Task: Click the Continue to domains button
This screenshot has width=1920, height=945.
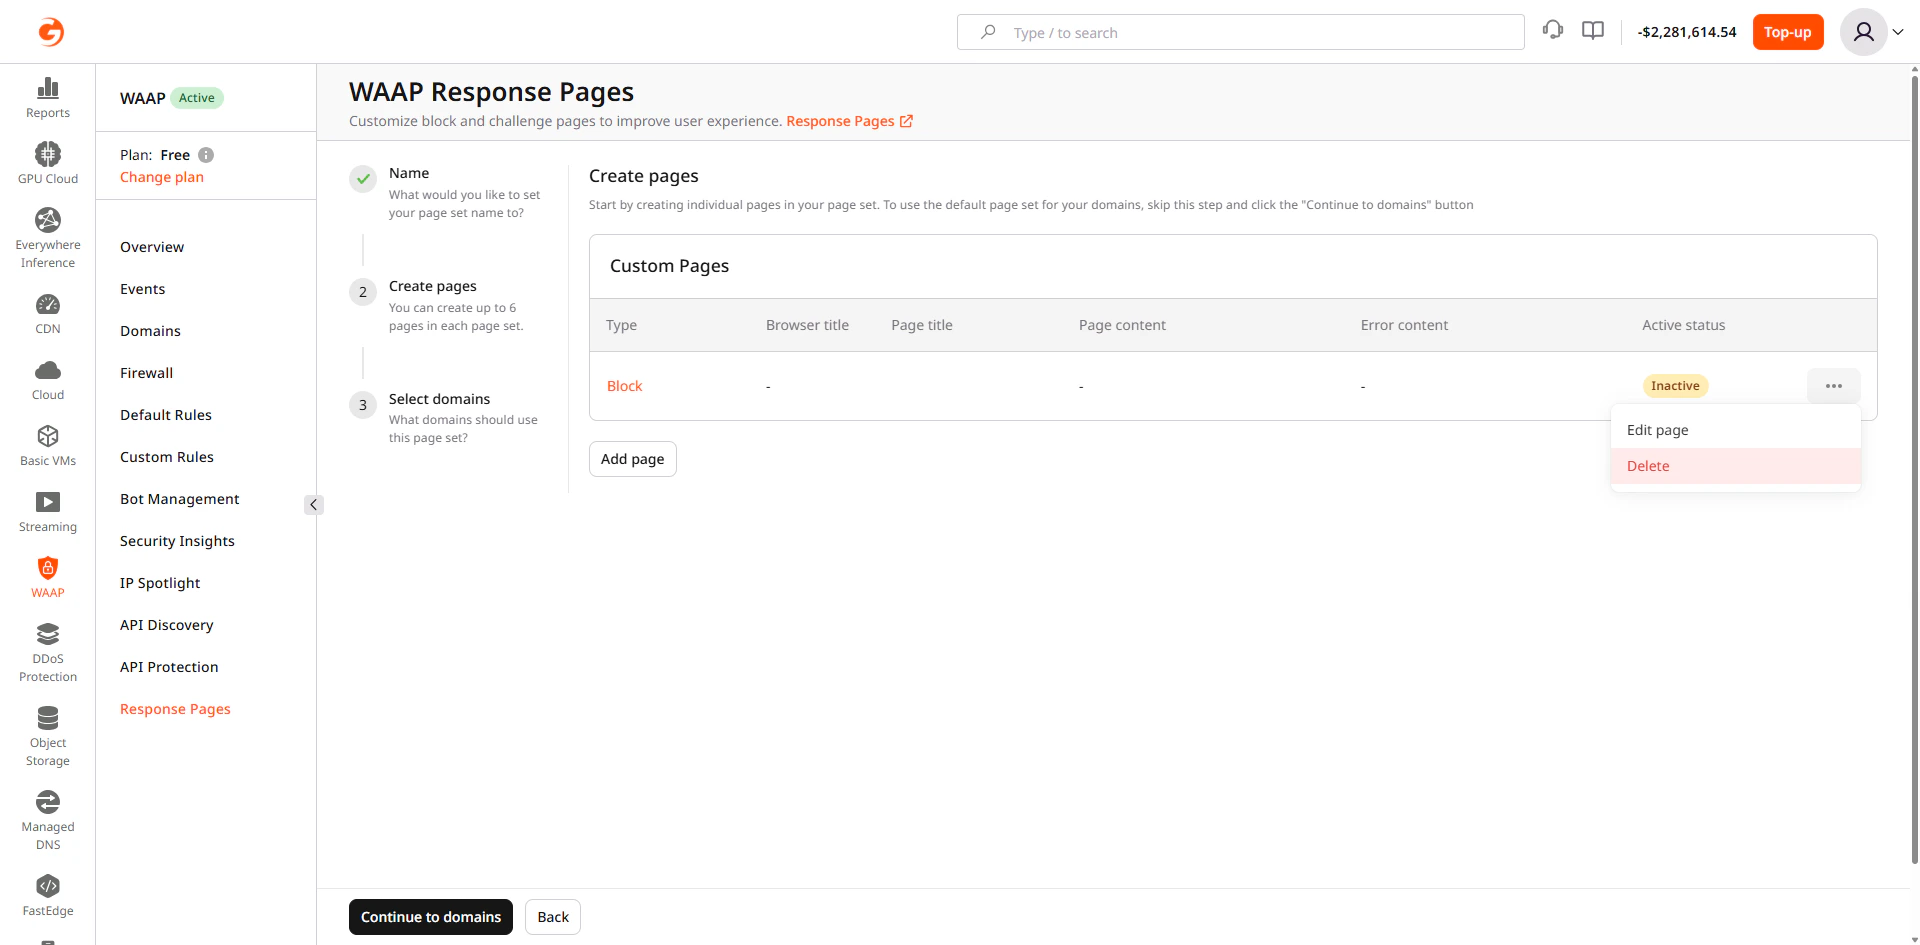Action: [430, 916]
